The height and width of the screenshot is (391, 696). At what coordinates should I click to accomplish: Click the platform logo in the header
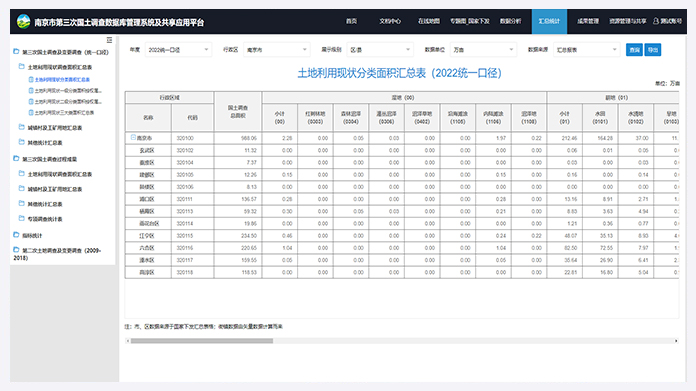click(24, 21)
